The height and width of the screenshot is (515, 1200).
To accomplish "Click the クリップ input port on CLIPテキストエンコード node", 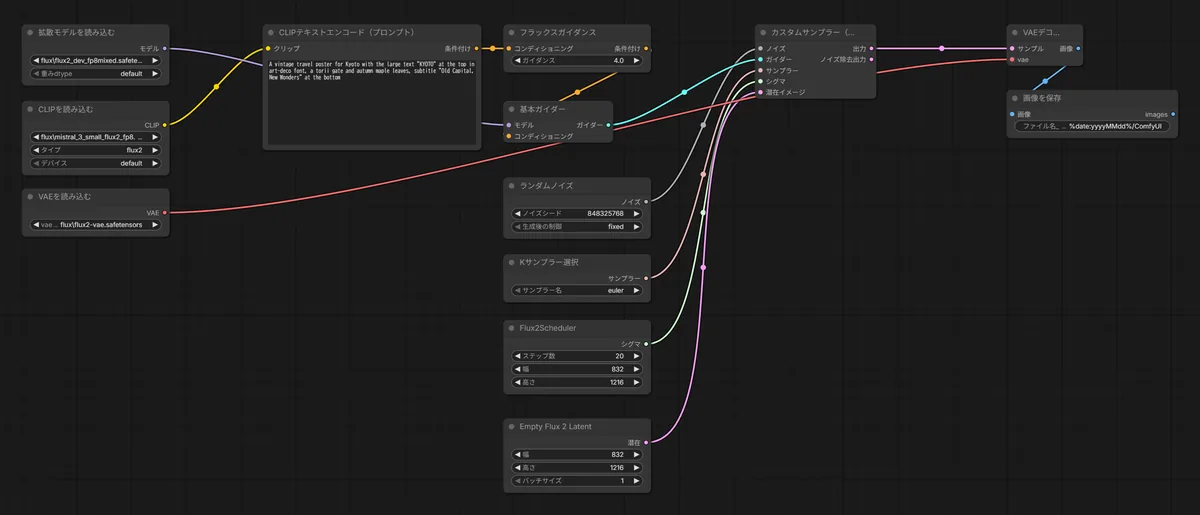I will (x=267, y=48).
